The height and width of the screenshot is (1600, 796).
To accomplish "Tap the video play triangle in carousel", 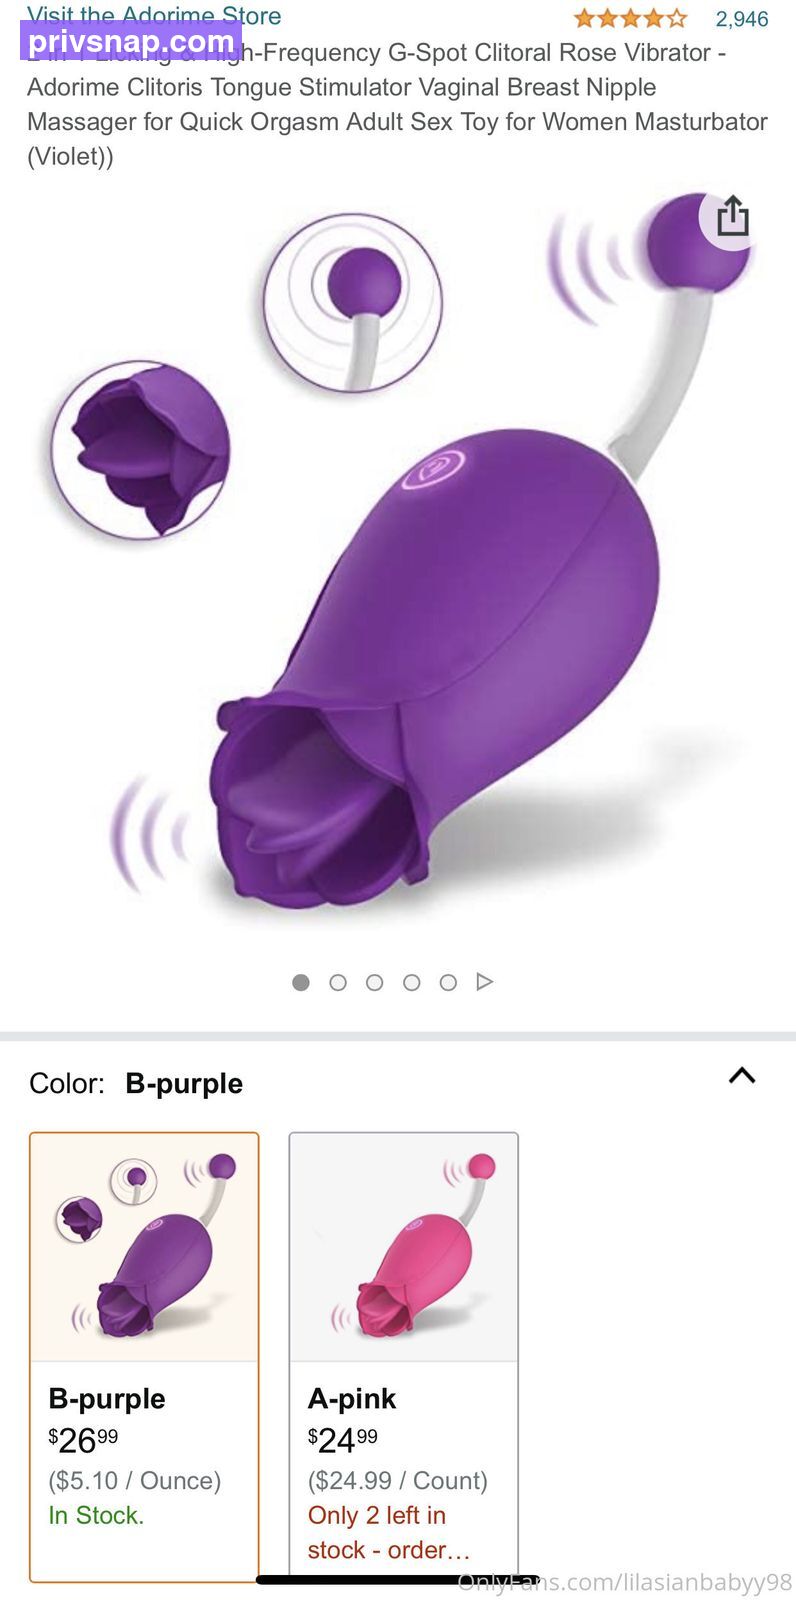I will (485, 981).
